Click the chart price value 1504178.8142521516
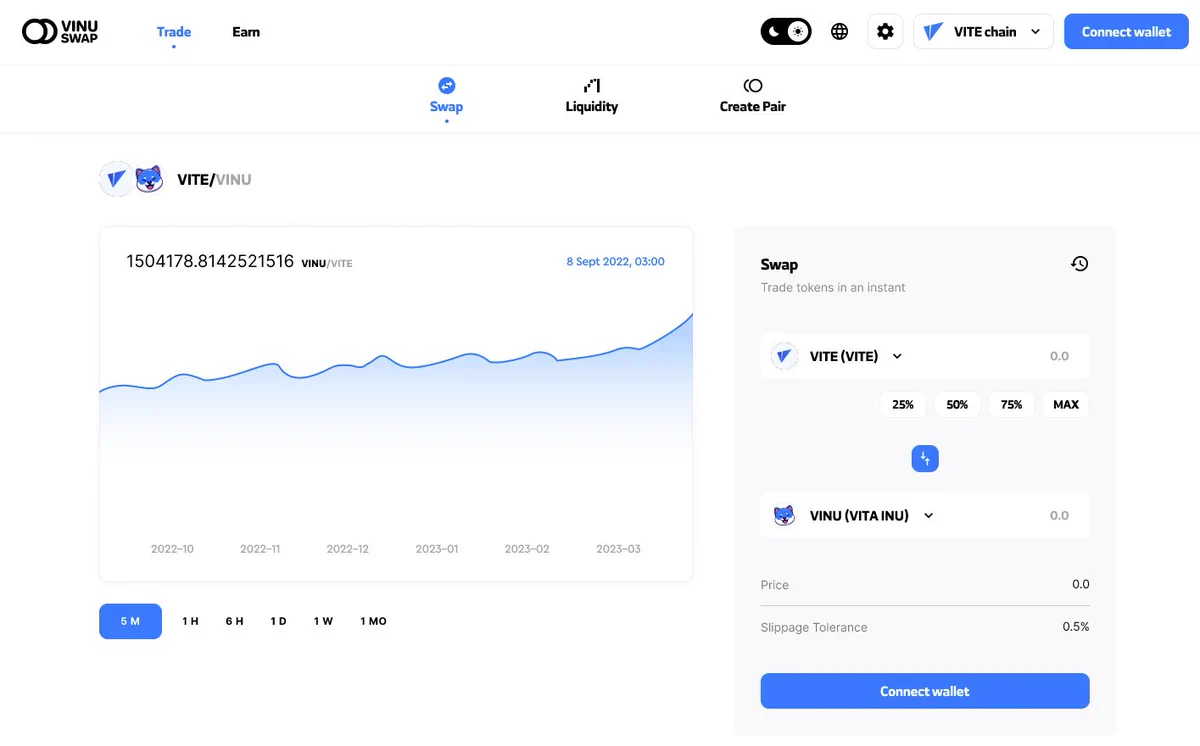The image size is (1200, 746). pos(210,261)
